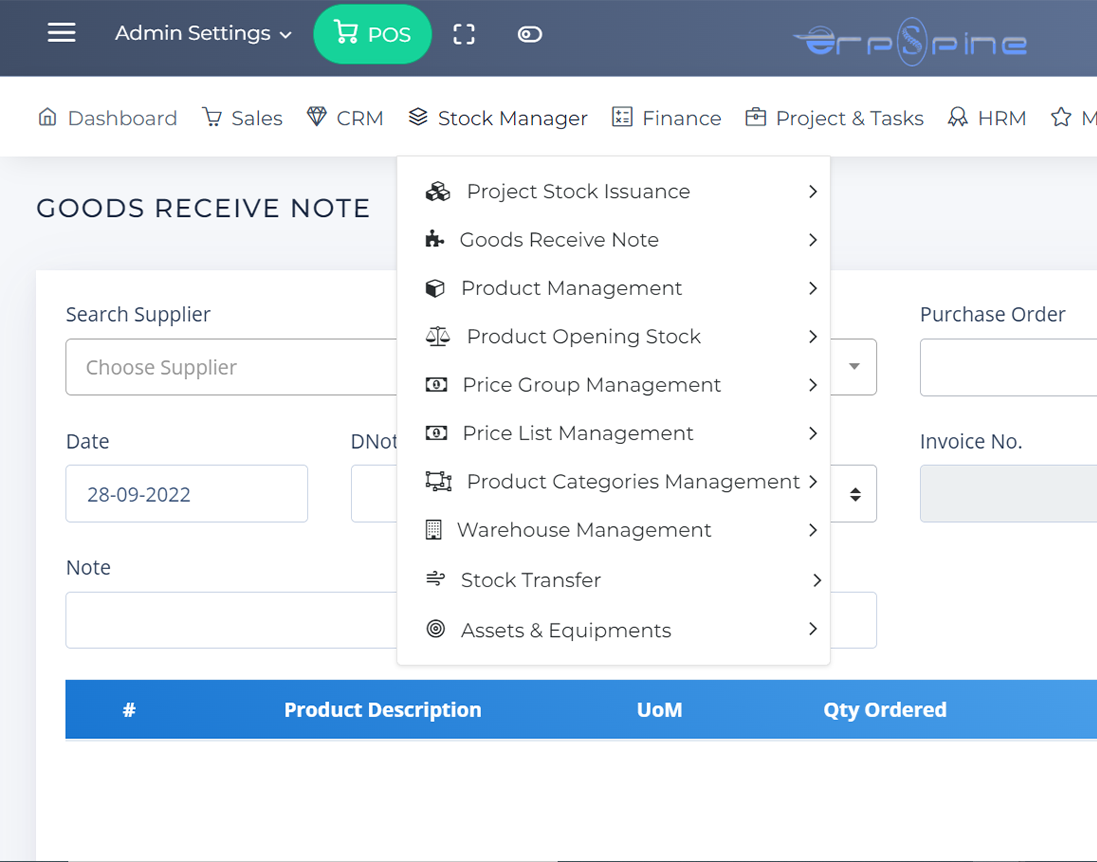Toggle the pill switch in top bar

pos(529,34)
